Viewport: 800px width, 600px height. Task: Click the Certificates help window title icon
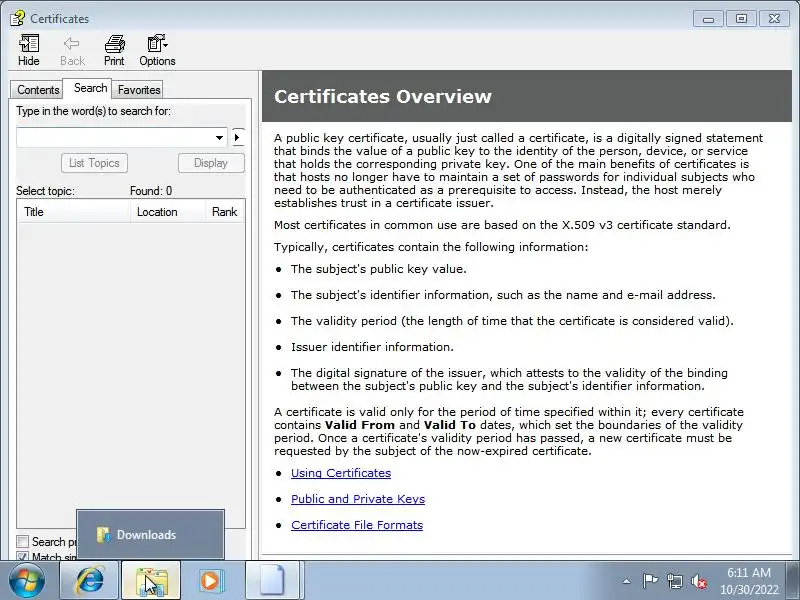17,18
